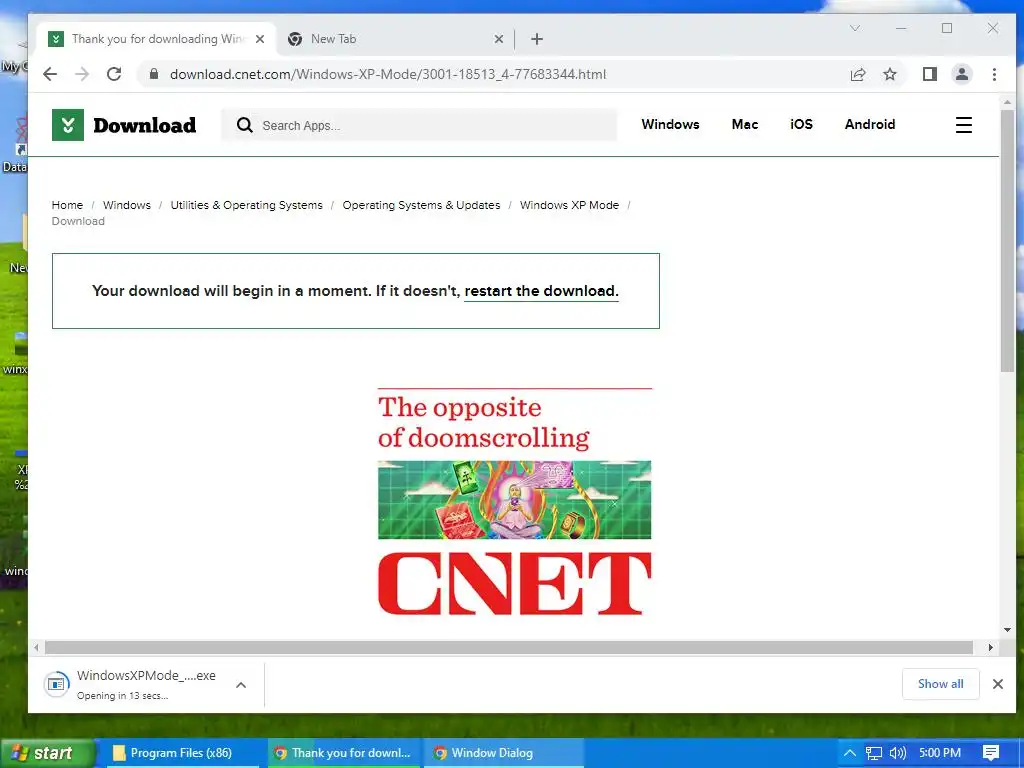The width and height of the screenshot is (1024, 768).
Task: Click 'Opening in 13 secs...' status text
Action: [122, 696]
